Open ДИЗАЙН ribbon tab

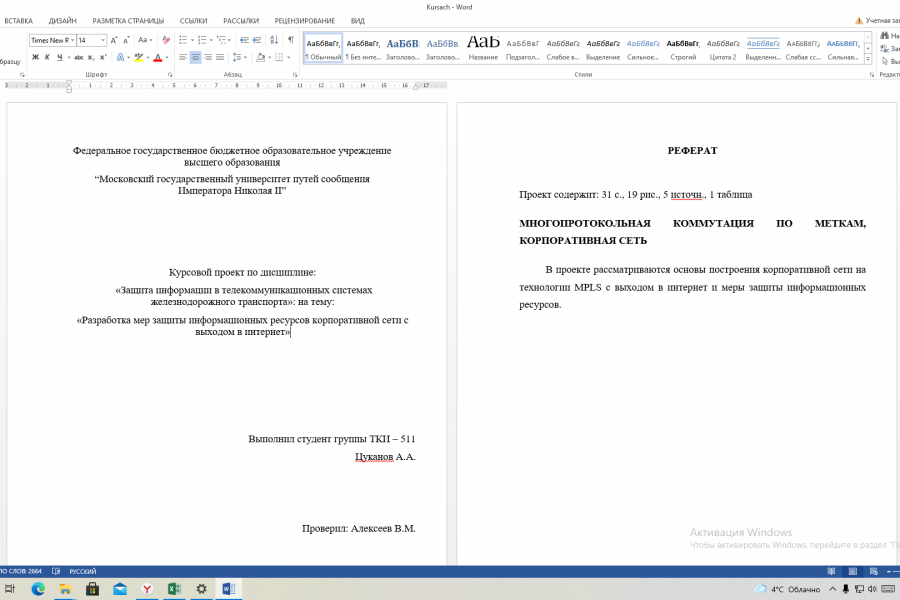click(x=63, y=21)
